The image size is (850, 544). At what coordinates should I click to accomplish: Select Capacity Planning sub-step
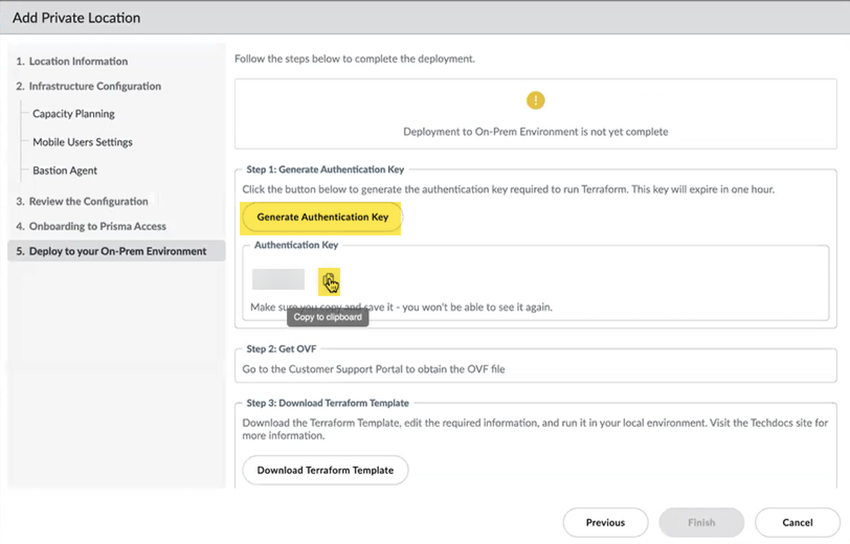73,114
